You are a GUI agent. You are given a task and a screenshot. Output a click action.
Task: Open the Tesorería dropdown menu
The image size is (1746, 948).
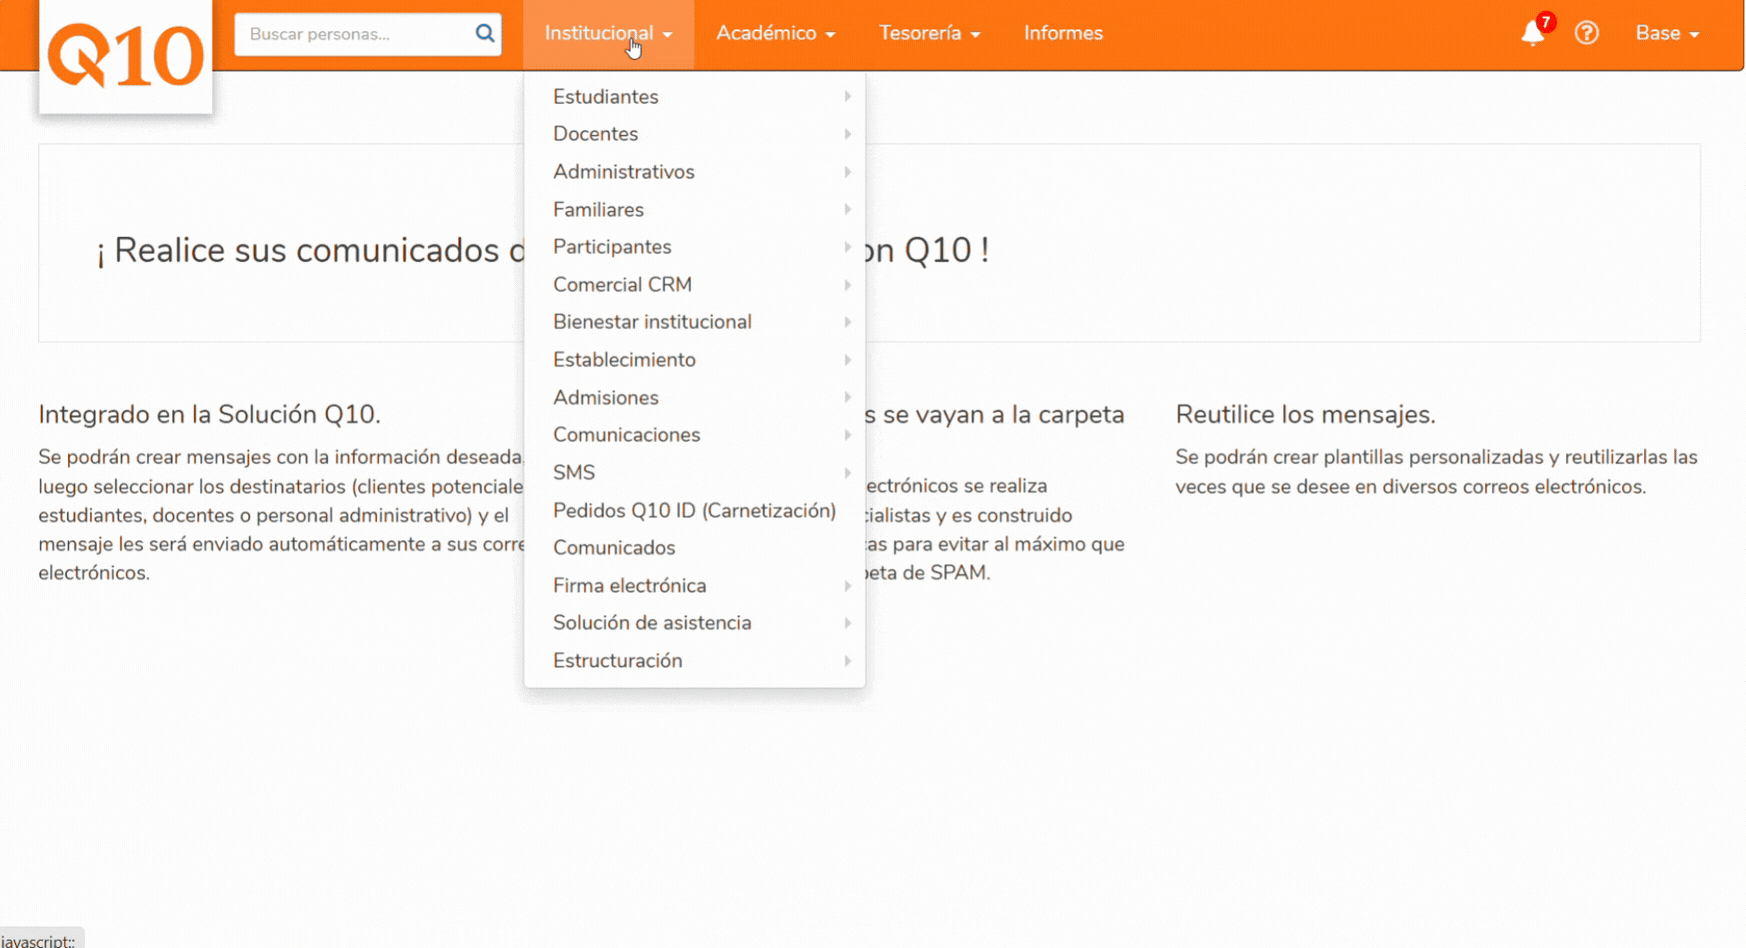[929, 34]
